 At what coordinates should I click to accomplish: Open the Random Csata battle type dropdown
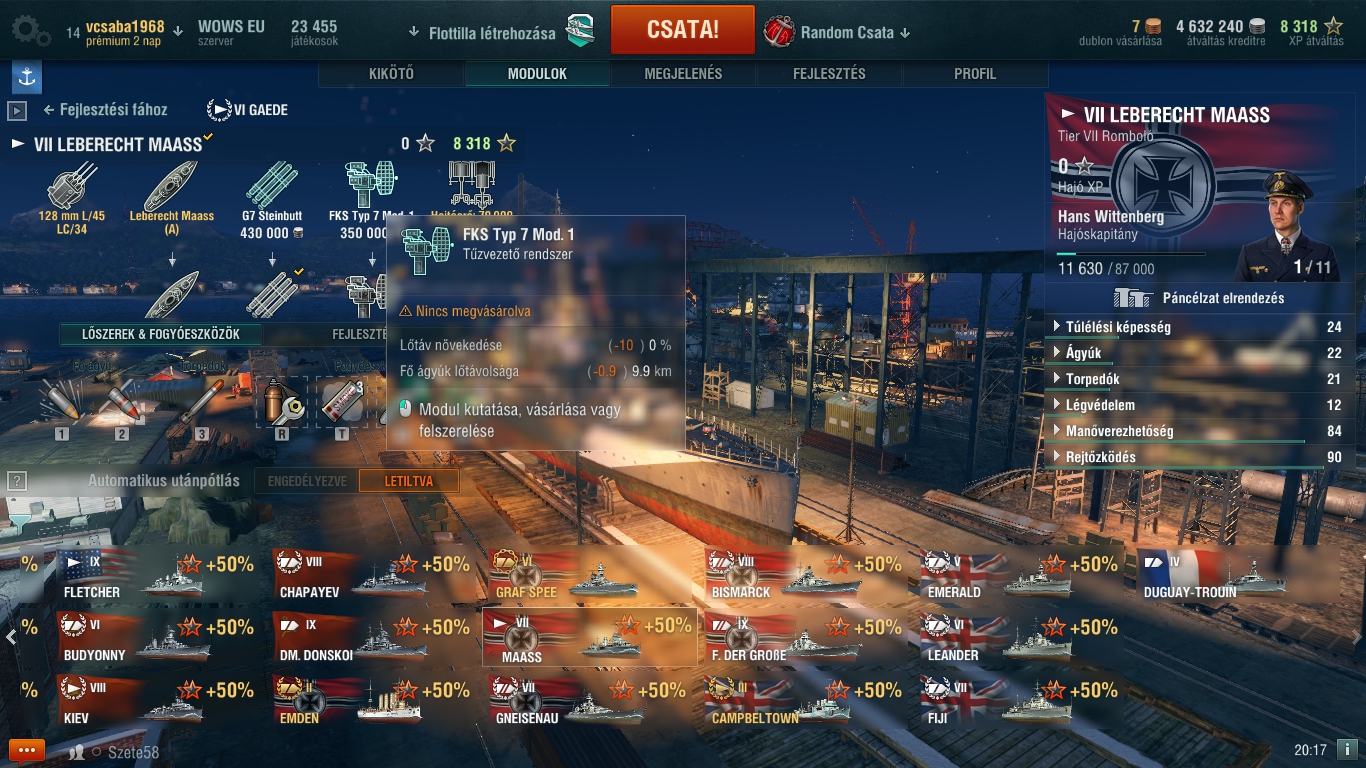[838, 32]
